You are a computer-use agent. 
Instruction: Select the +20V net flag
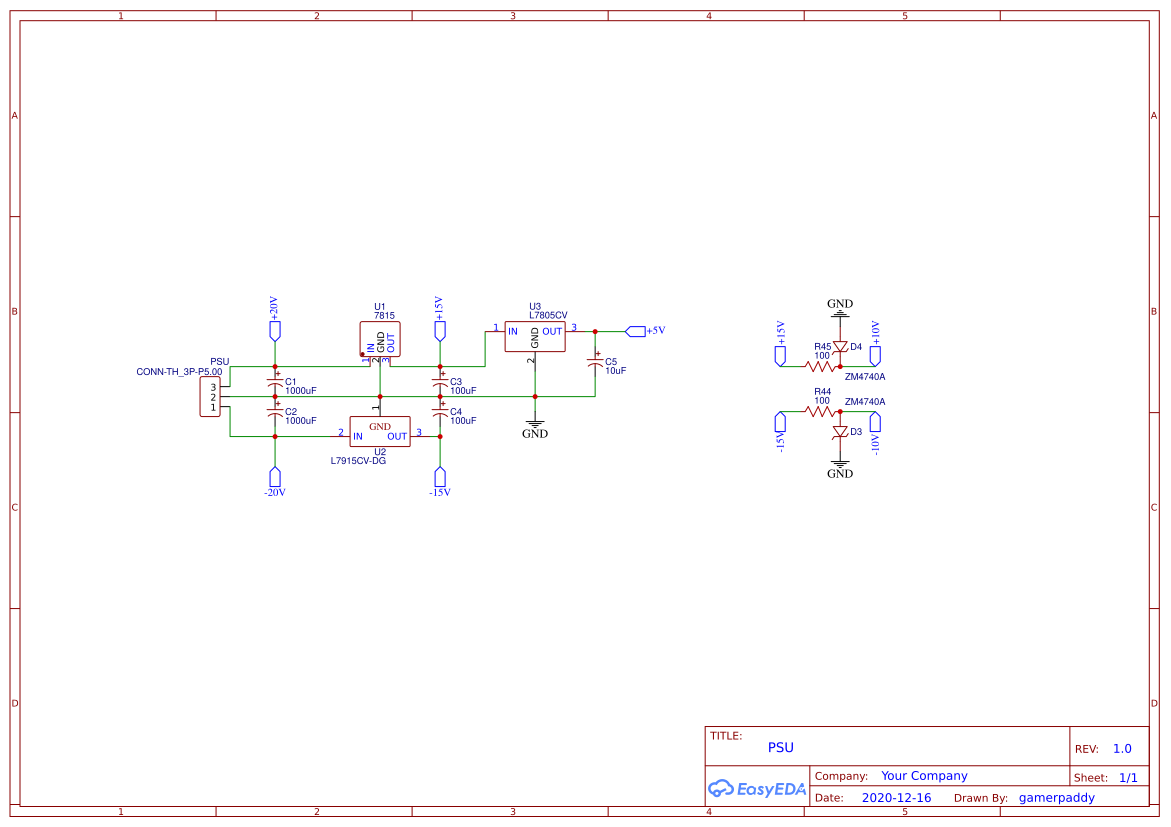click(x=274, y=330)
